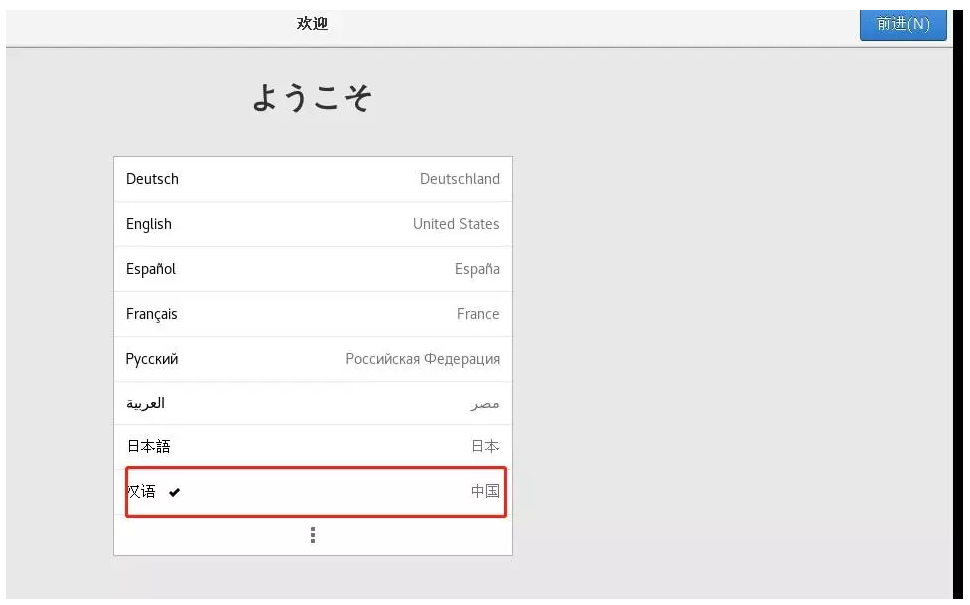The image size is (970, 605).
Task: Select Español from the language list
Action: (x=151, y=269)
